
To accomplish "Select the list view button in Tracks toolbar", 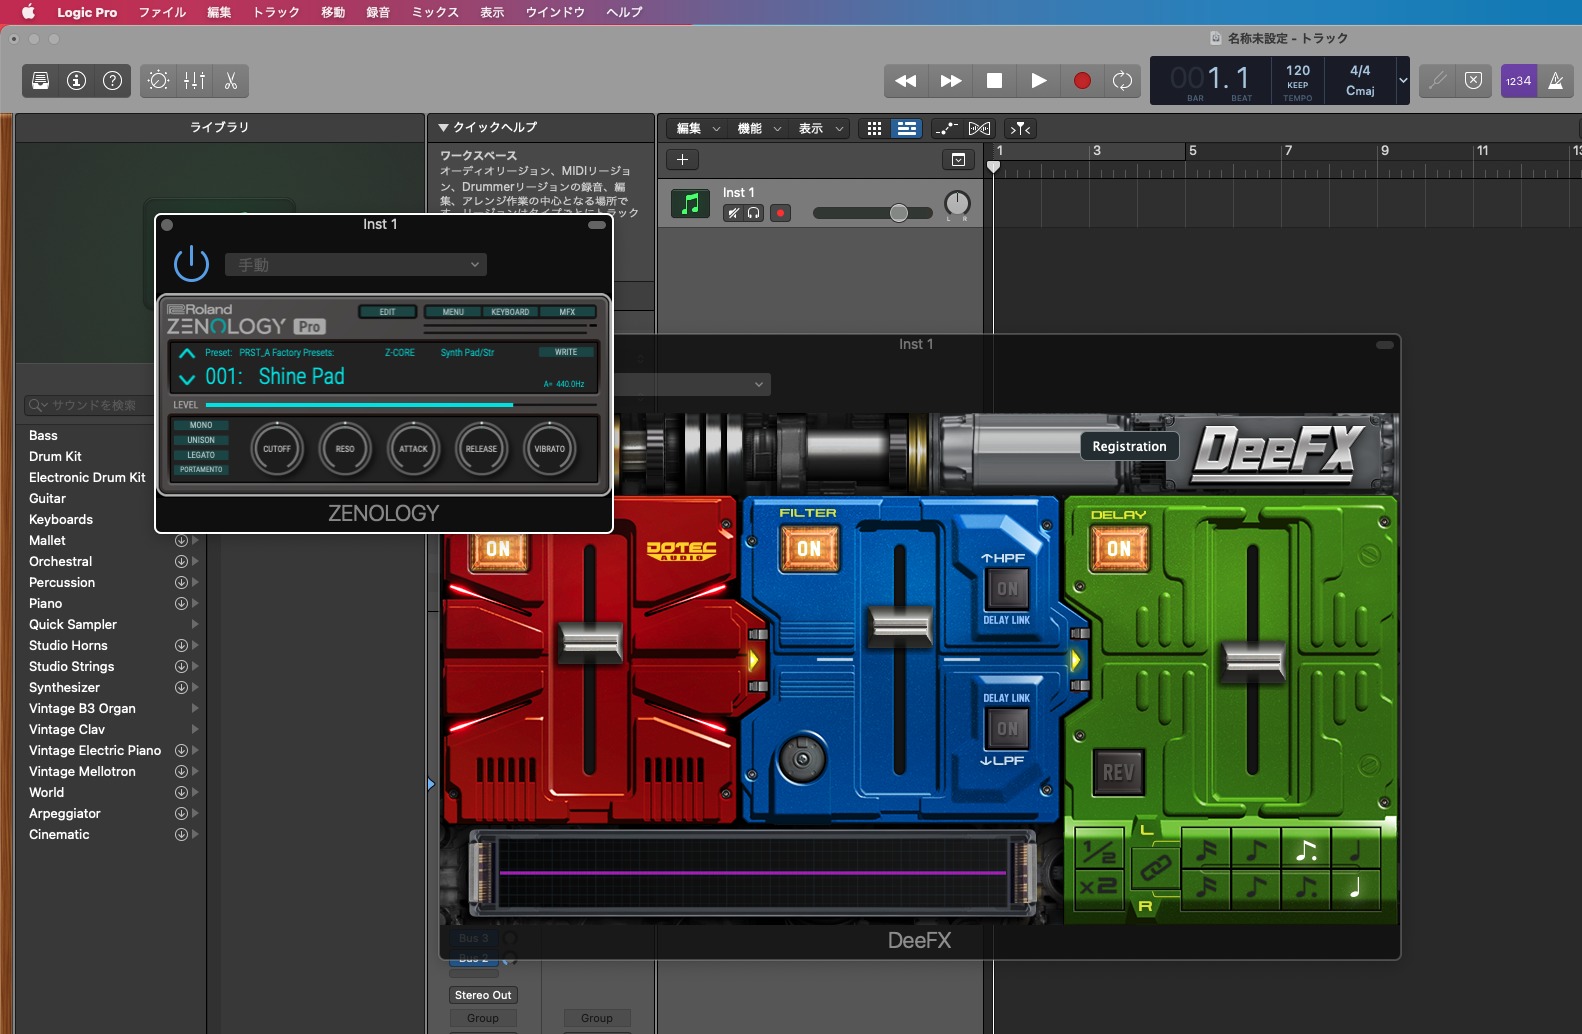I will tap(907, 128).
